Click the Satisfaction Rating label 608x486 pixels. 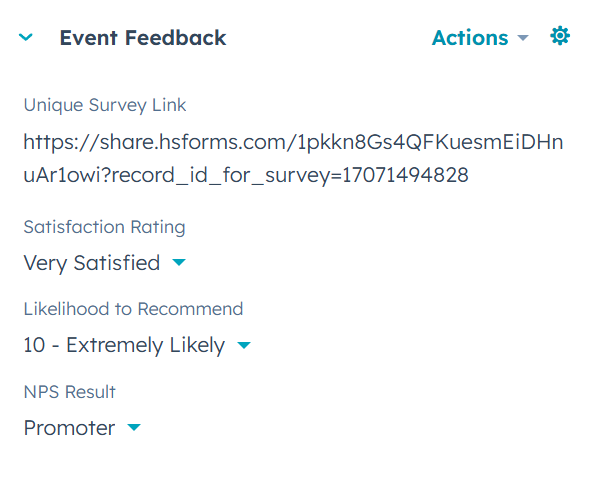(104, 227)
